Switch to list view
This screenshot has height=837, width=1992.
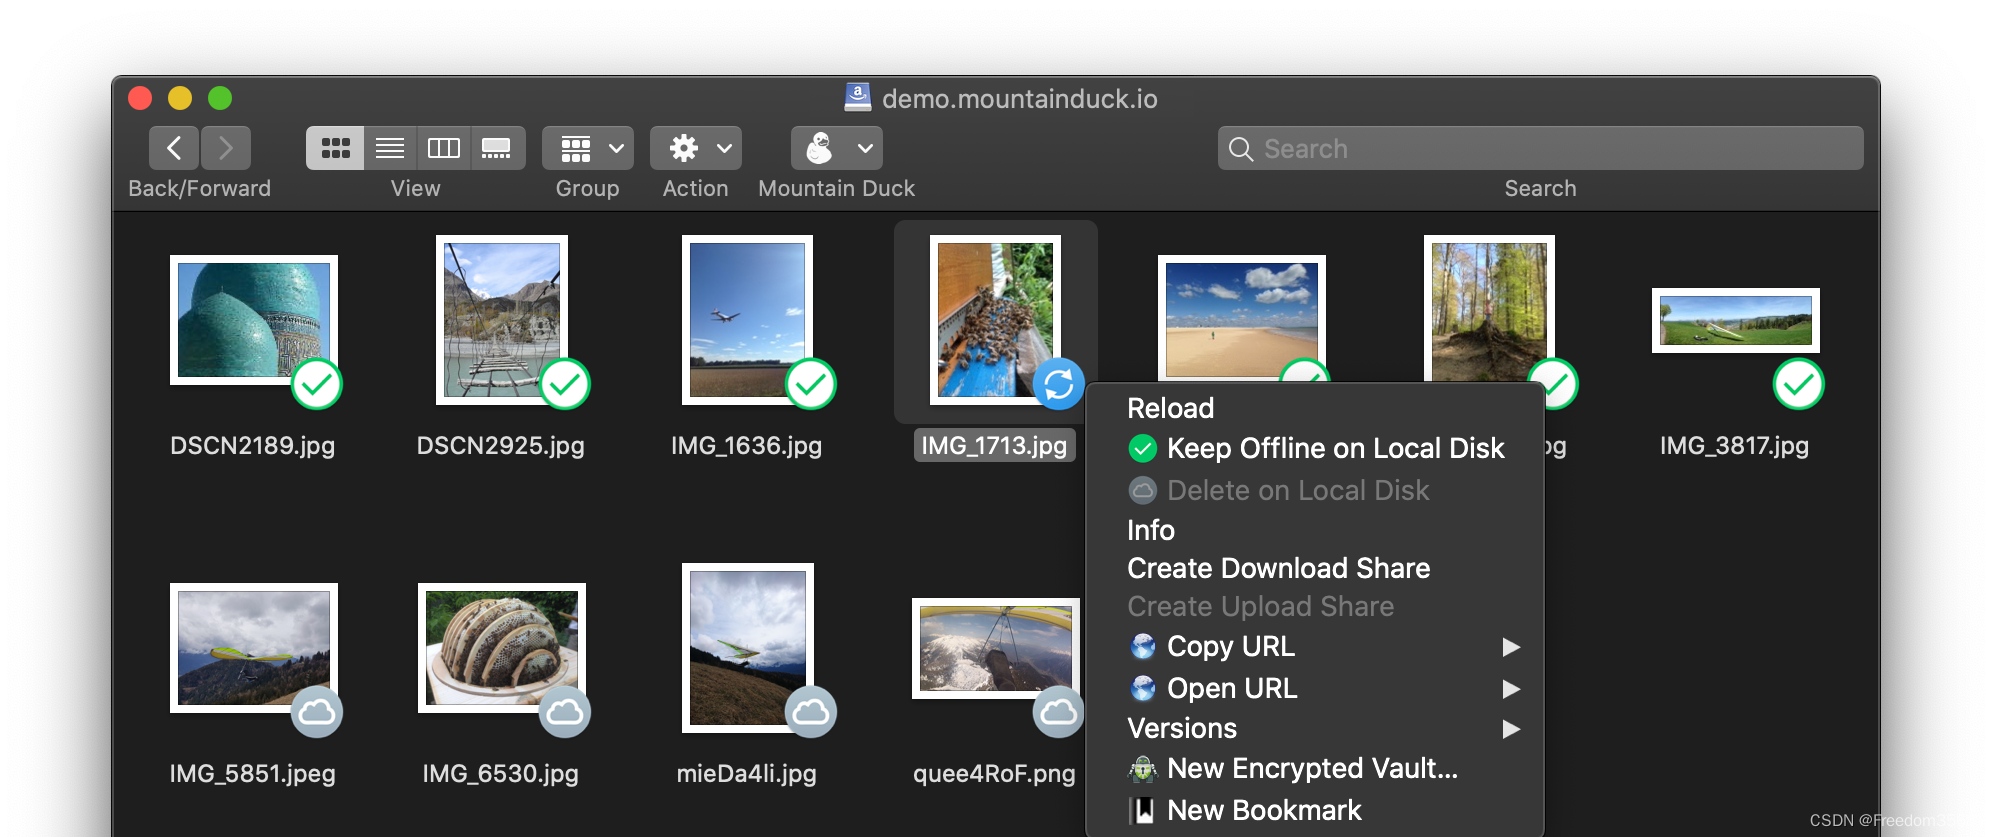point(390,148)
